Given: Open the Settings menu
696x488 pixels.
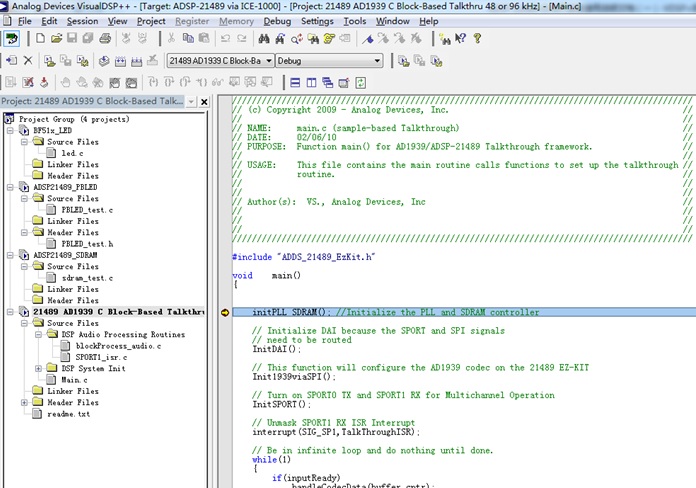Looking at the screenshot, I should [317, 21].
